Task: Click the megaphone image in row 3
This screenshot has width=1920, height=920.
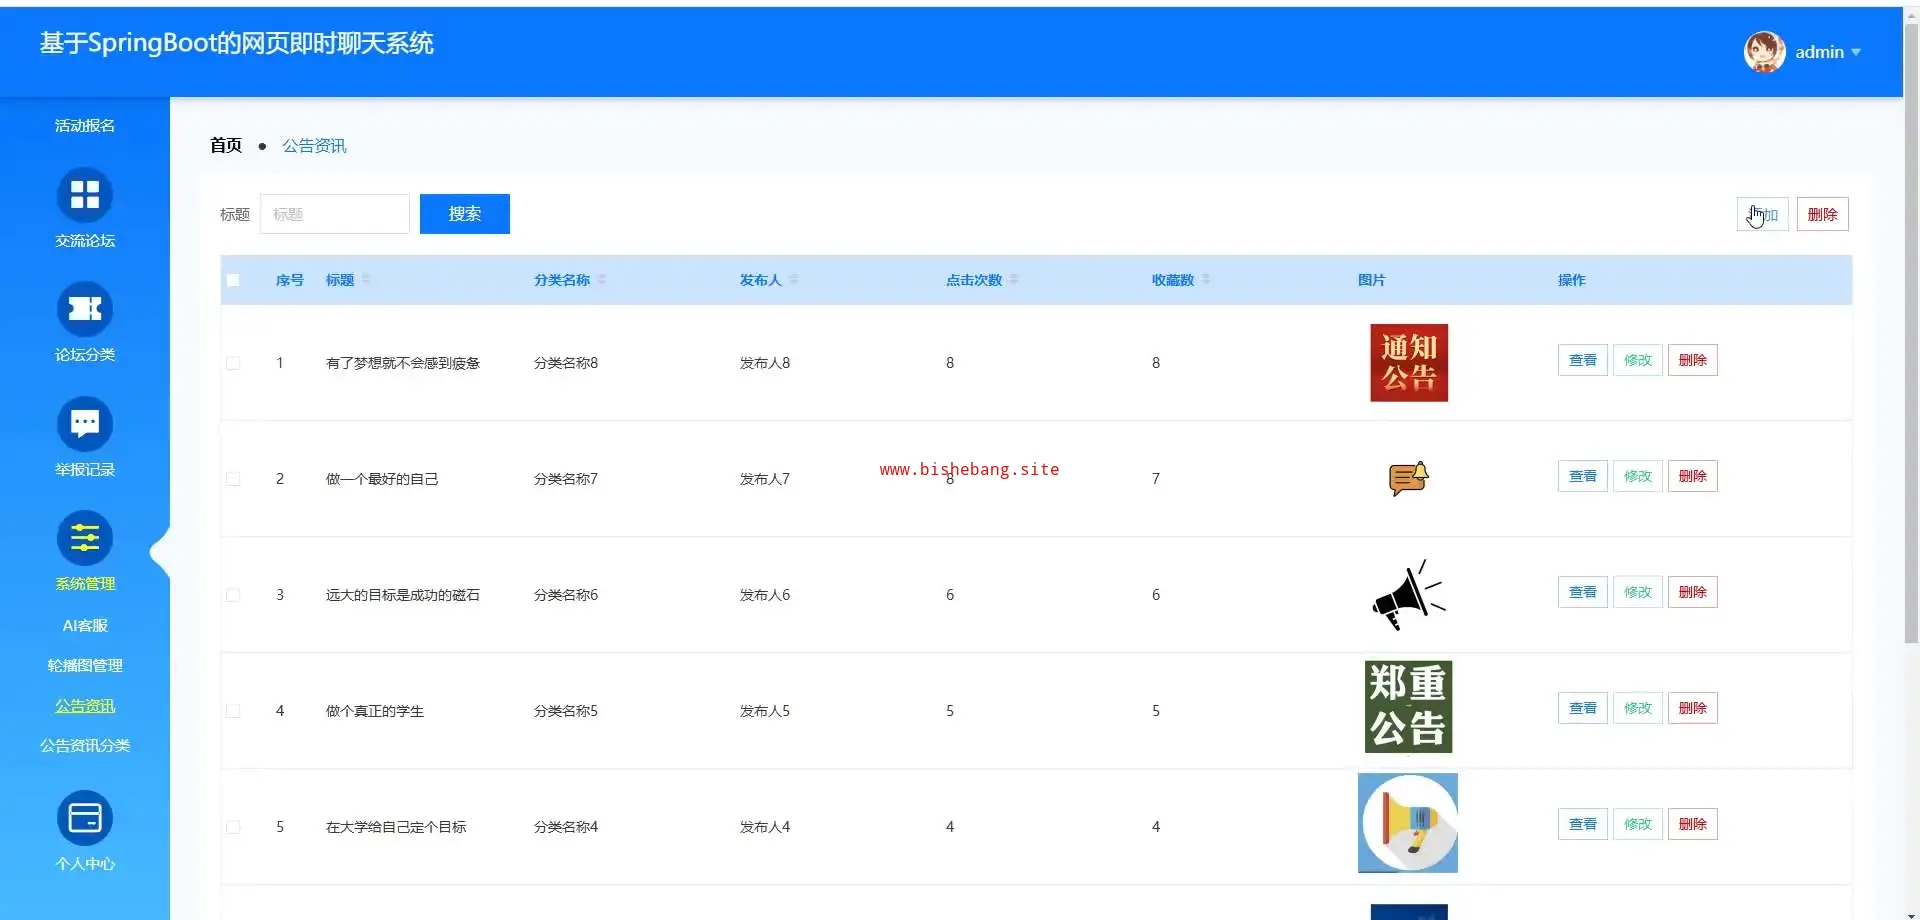Action: [x=1408, y=595]
